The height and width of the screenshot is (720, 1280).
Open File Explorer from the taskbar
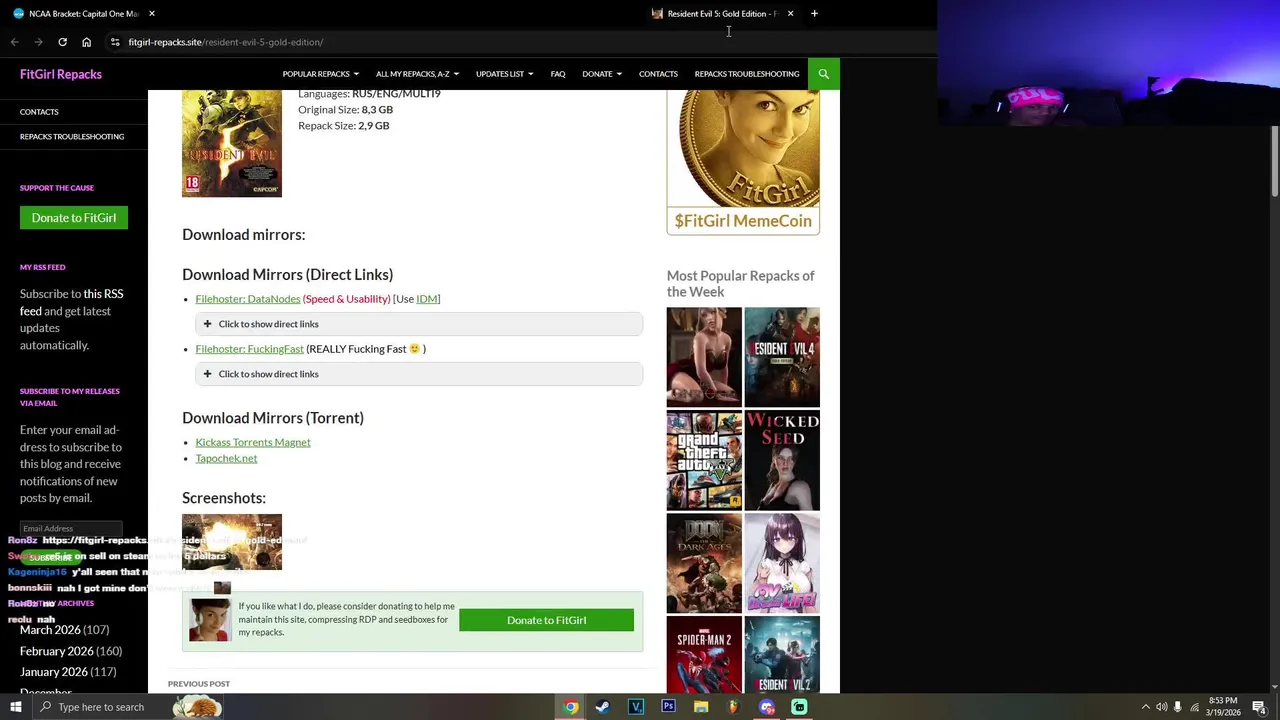point(701,707)
